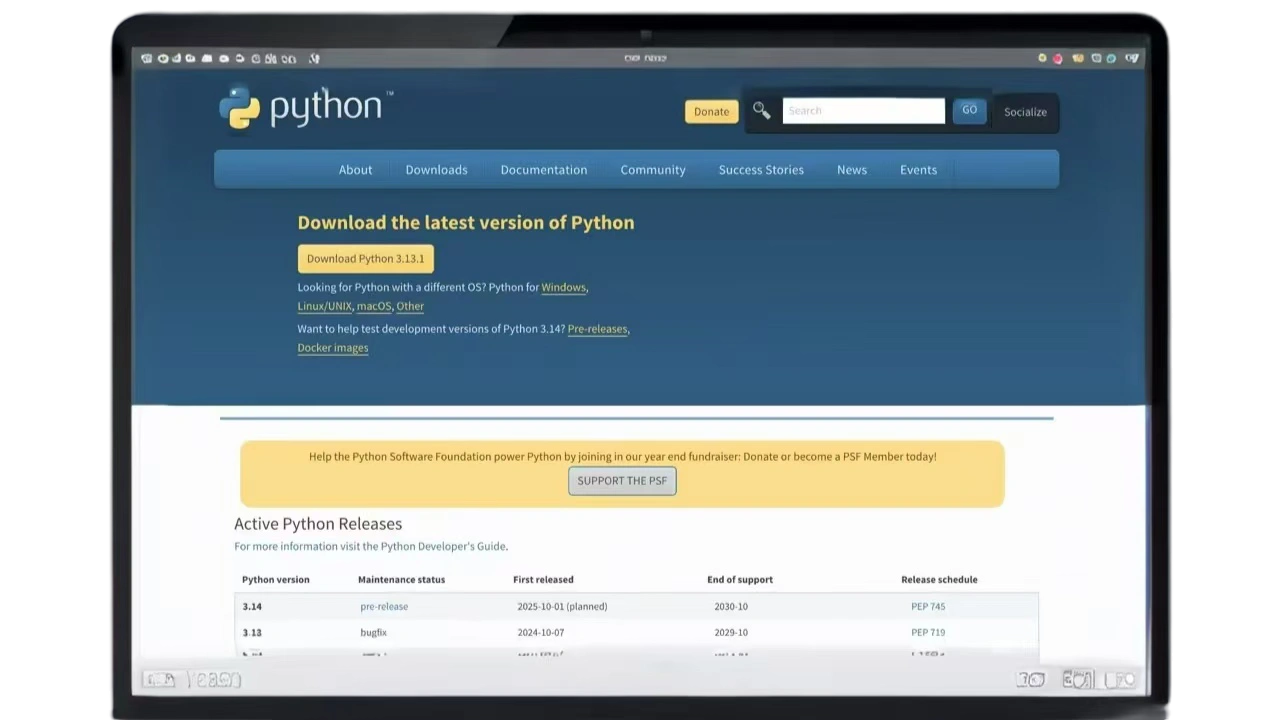Screen dimensions: 1280x720
Task: Open the Success Stories navigation item
Action: (x=761, y=170)
